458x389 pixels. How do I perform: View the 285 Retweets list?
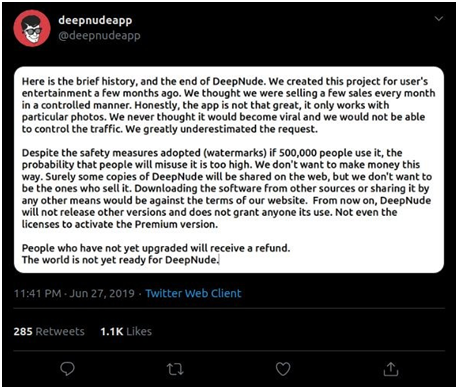tap(49, 331)
